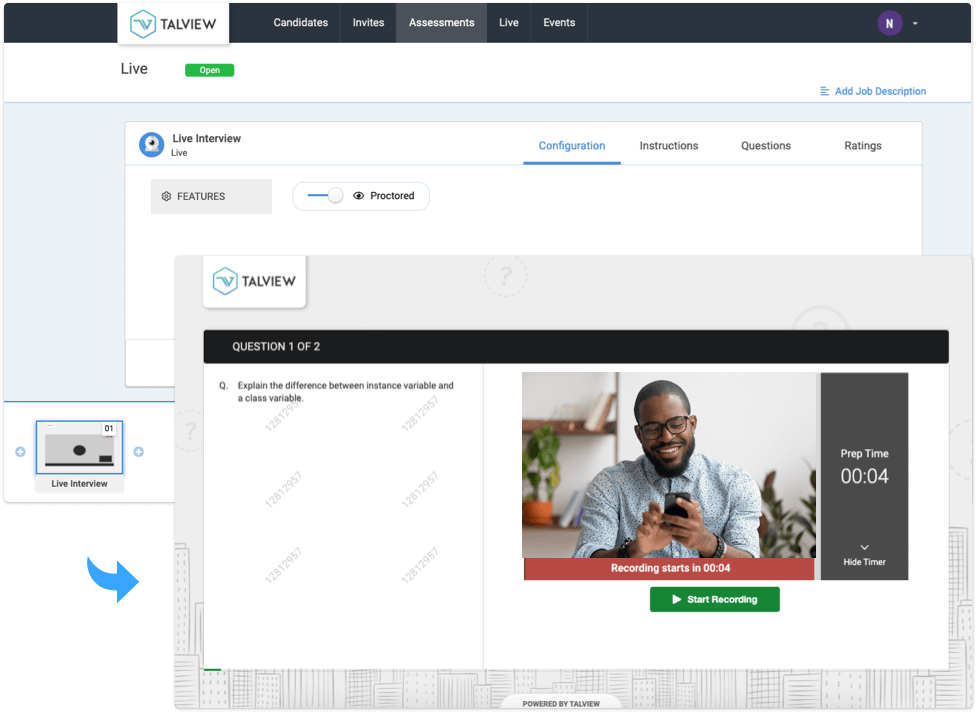The height and width of the screenshot is (715, 978).
Task: Click the Talview logo on the candidate preview window
Action: click(x=254, y=281)
